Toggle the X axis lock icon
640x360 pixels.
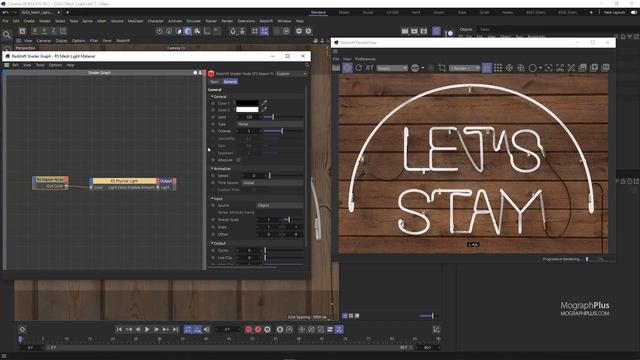click(x=35, y=31)
